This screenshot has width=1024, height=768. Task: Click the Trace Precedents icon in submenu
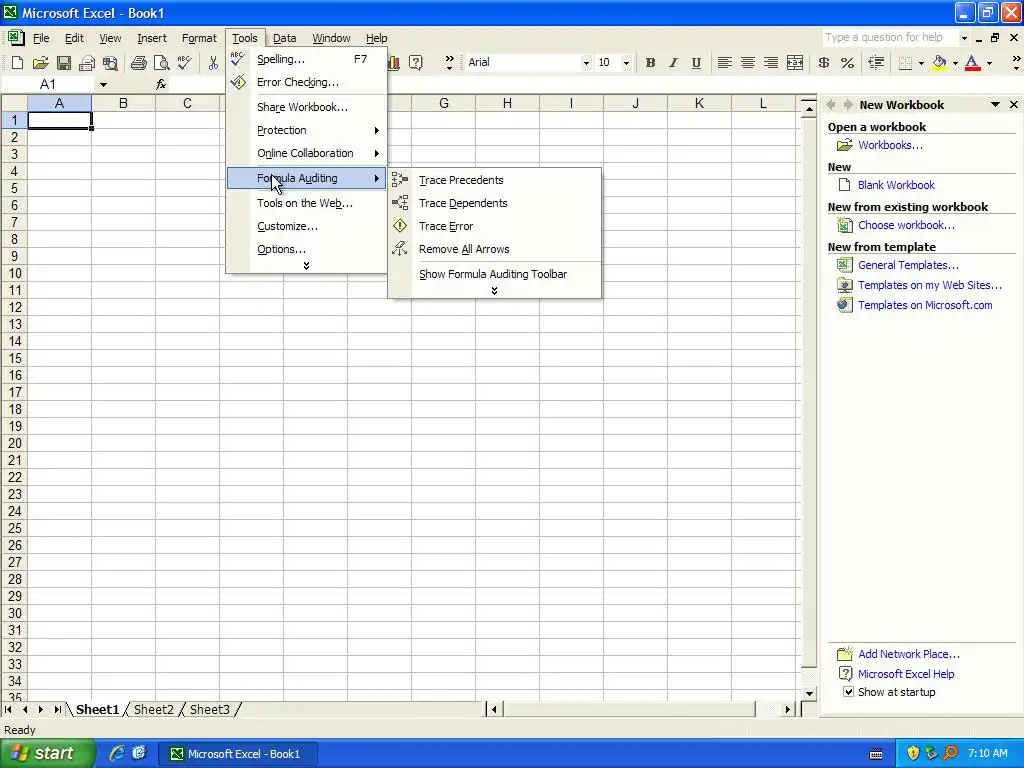(400, 180)
